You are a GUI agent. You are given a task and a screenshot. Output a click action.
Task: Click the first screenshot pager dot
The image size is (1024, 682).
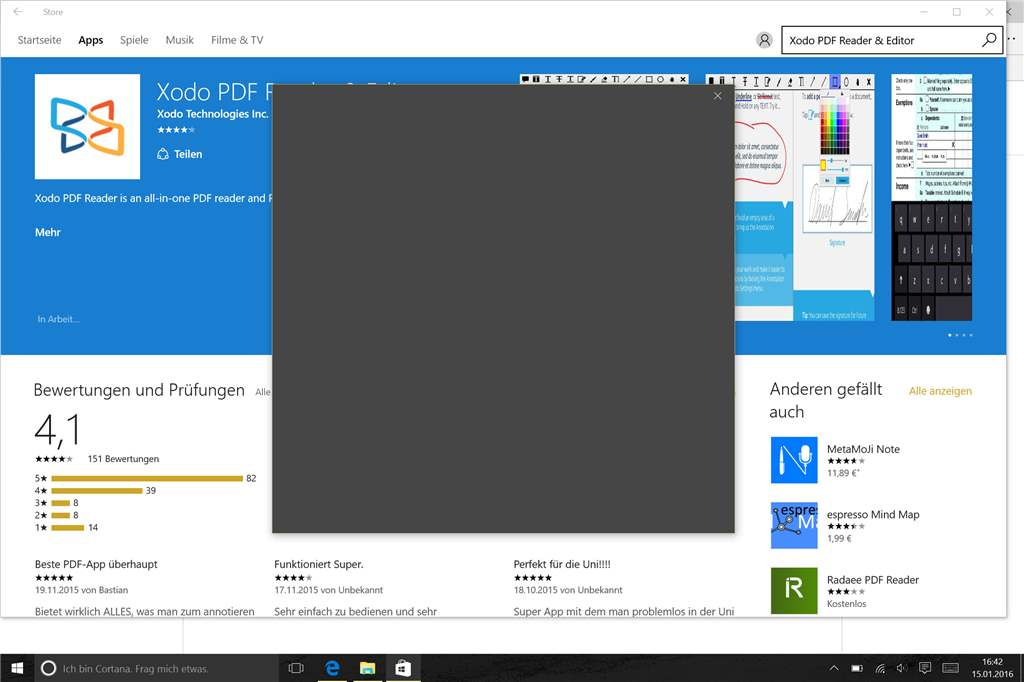[950, 335]
